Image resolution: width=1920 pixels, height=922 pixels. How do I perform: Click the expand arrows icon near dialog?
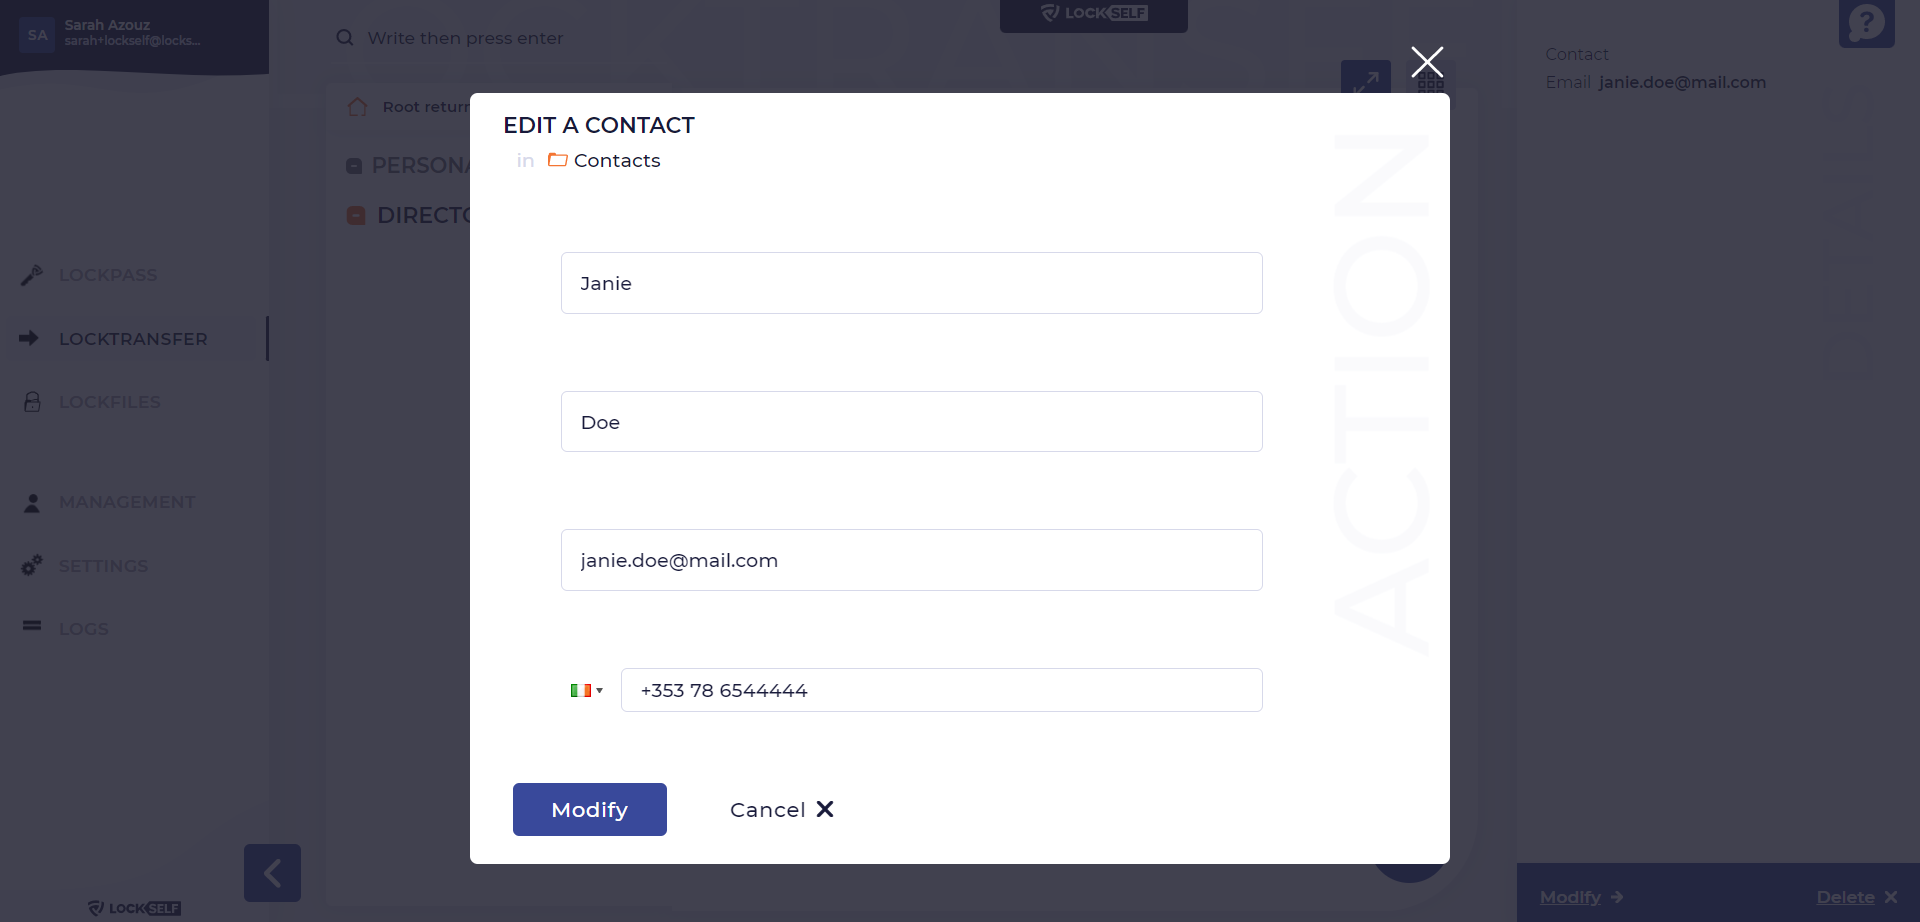1366,78
